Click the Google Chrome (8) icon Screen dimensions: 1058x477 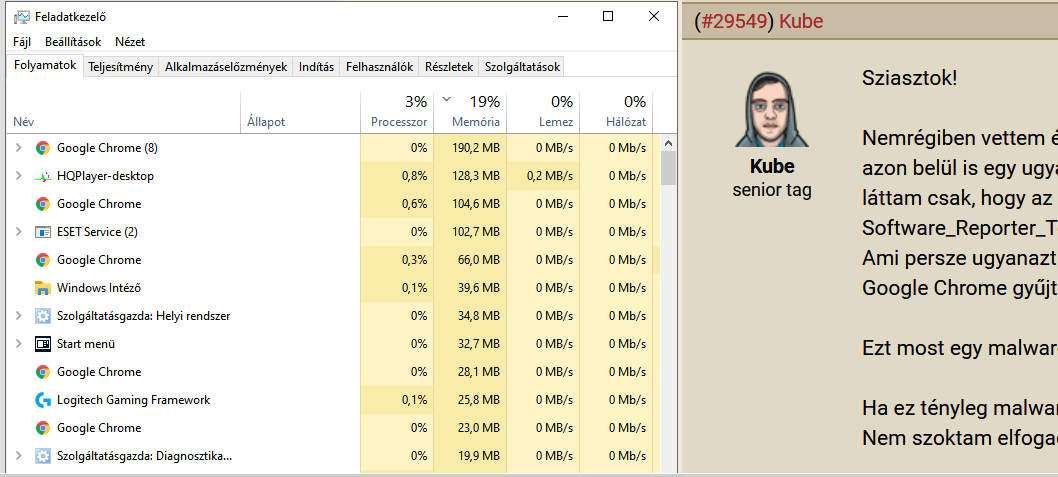(x=43, y=148)
